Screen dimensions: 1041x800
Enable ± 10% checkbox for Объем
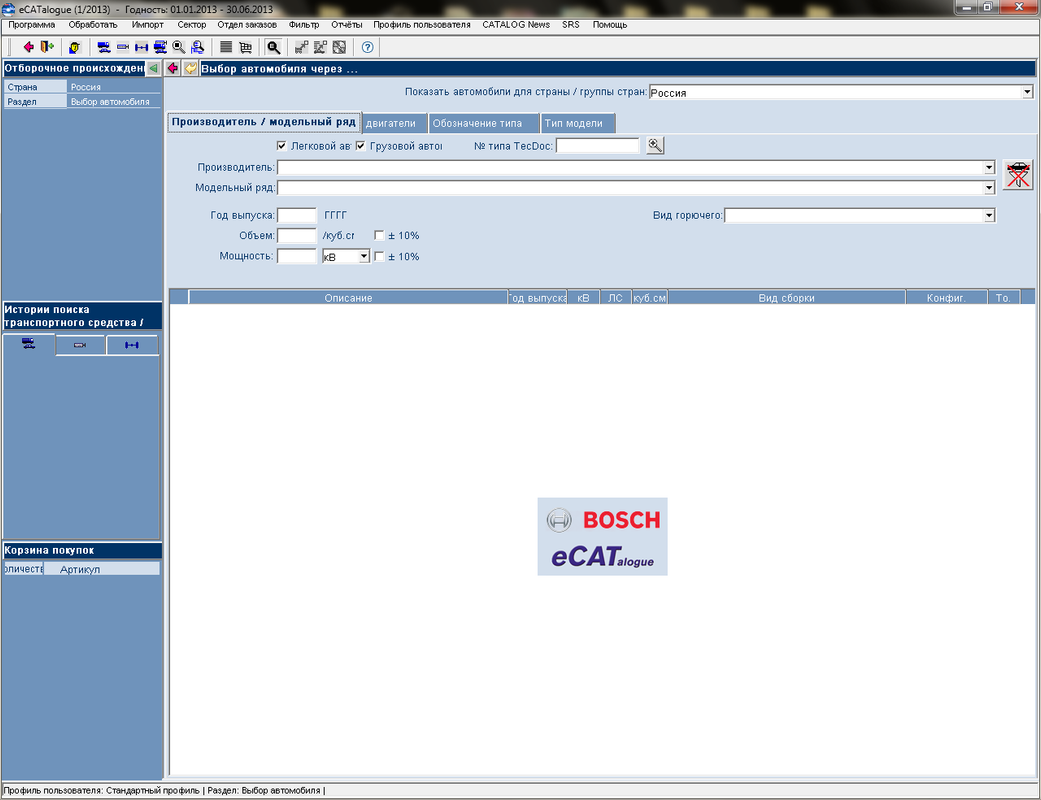tap(379, 236)
